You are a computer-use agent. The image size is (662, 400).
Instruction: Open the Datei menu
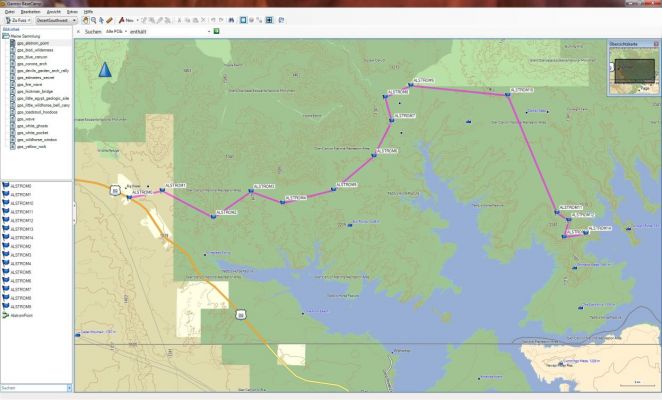click(7, 10)
